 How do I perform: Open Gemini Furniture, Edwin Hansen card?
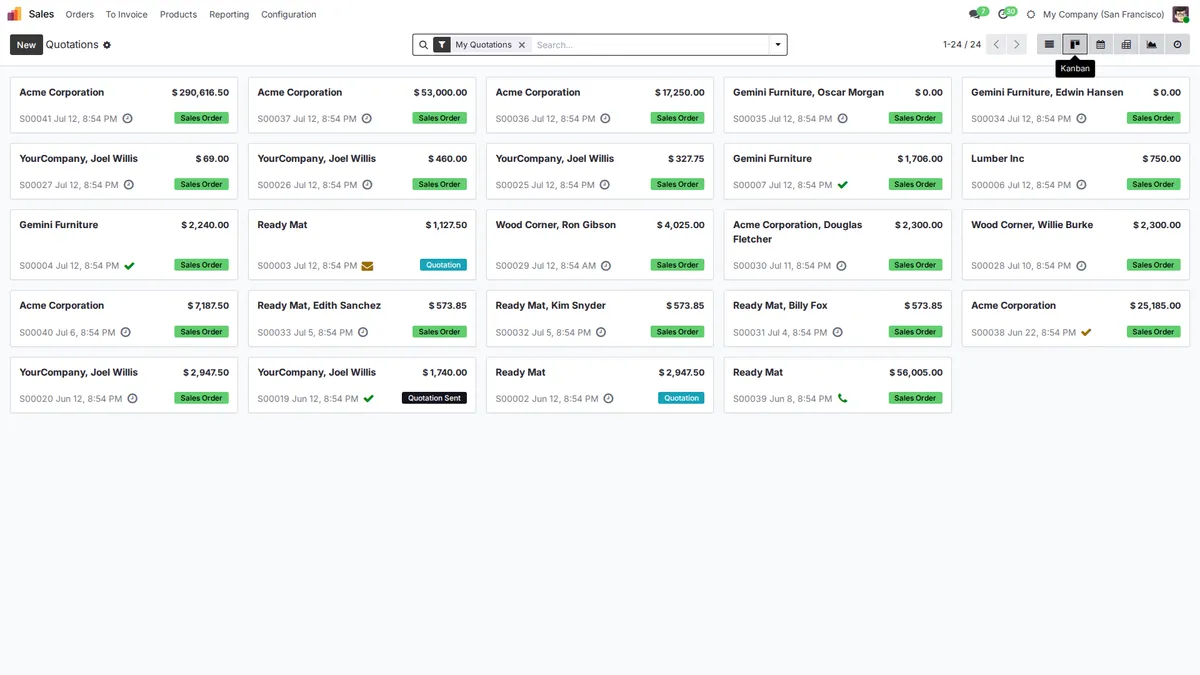coord(1076,105)
